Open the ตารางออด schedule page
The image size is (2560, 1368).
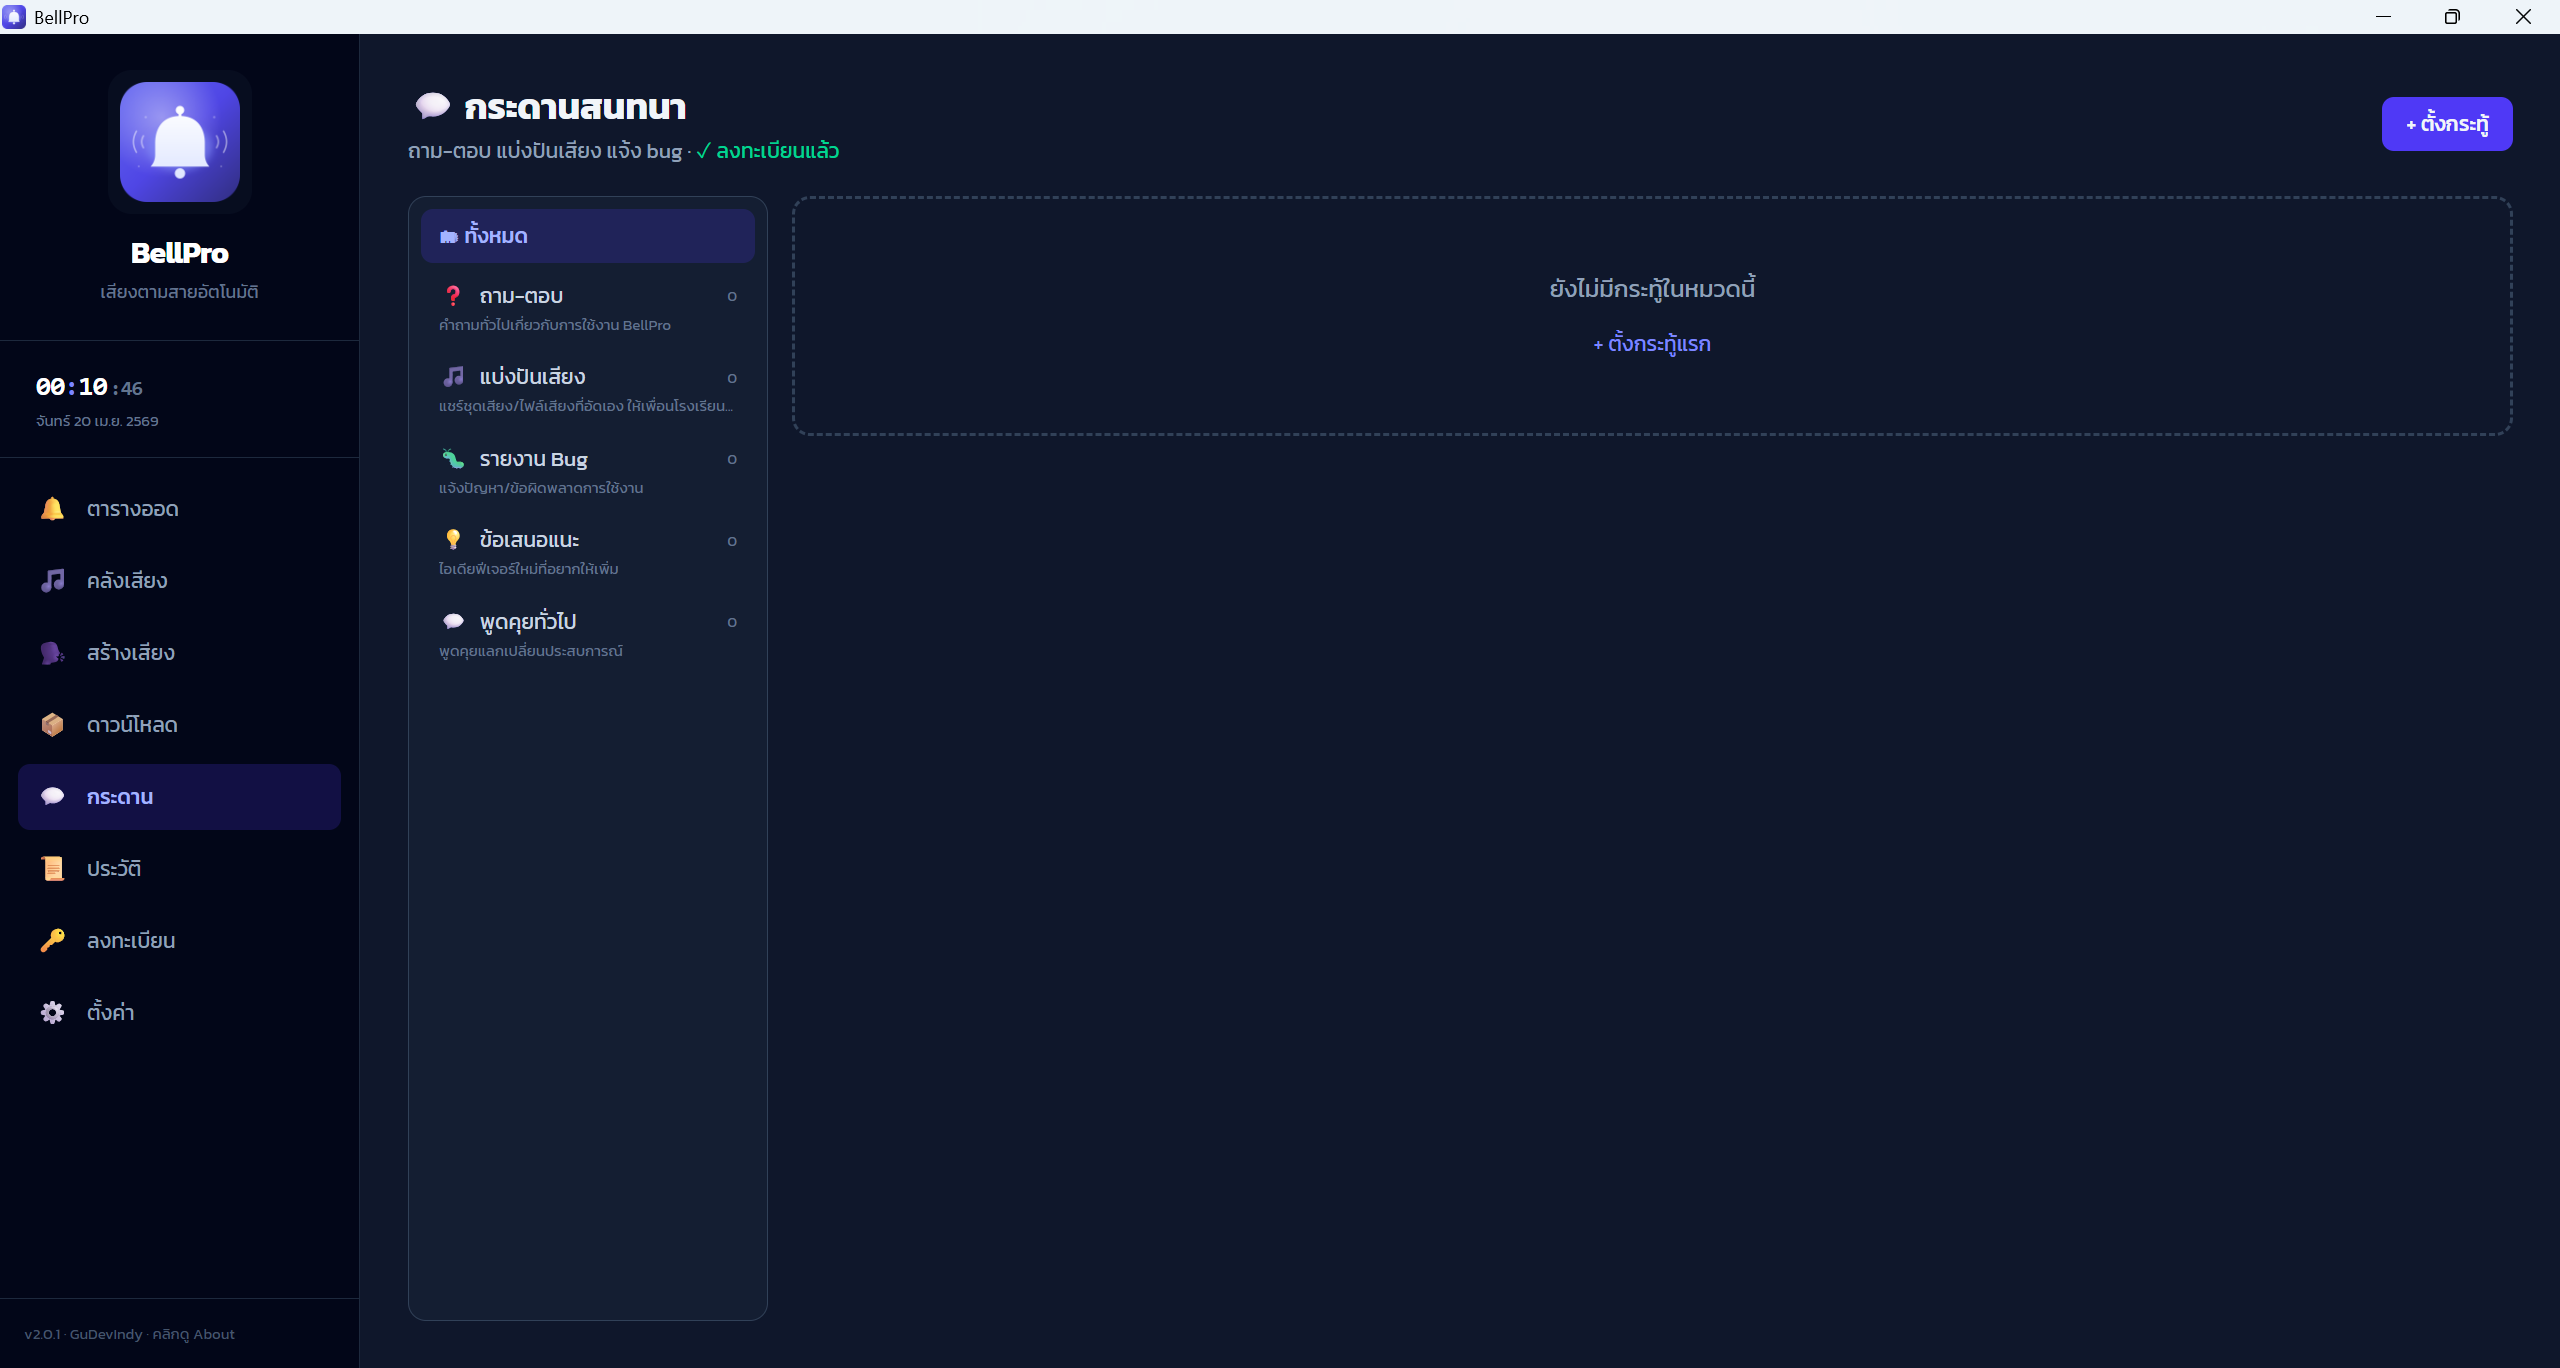pos(179,509)
